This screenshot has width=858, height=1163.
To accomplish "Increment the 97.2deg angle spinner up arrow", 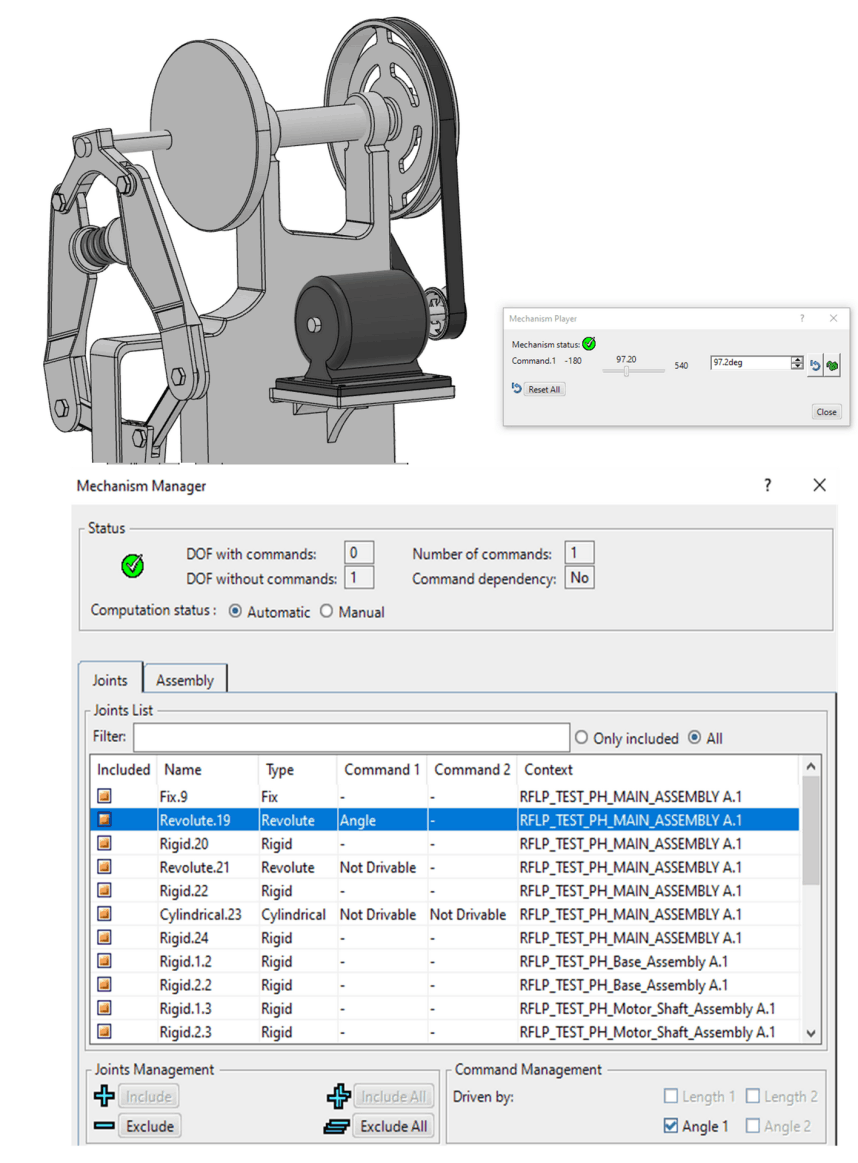I will click(x=797, y=360).
